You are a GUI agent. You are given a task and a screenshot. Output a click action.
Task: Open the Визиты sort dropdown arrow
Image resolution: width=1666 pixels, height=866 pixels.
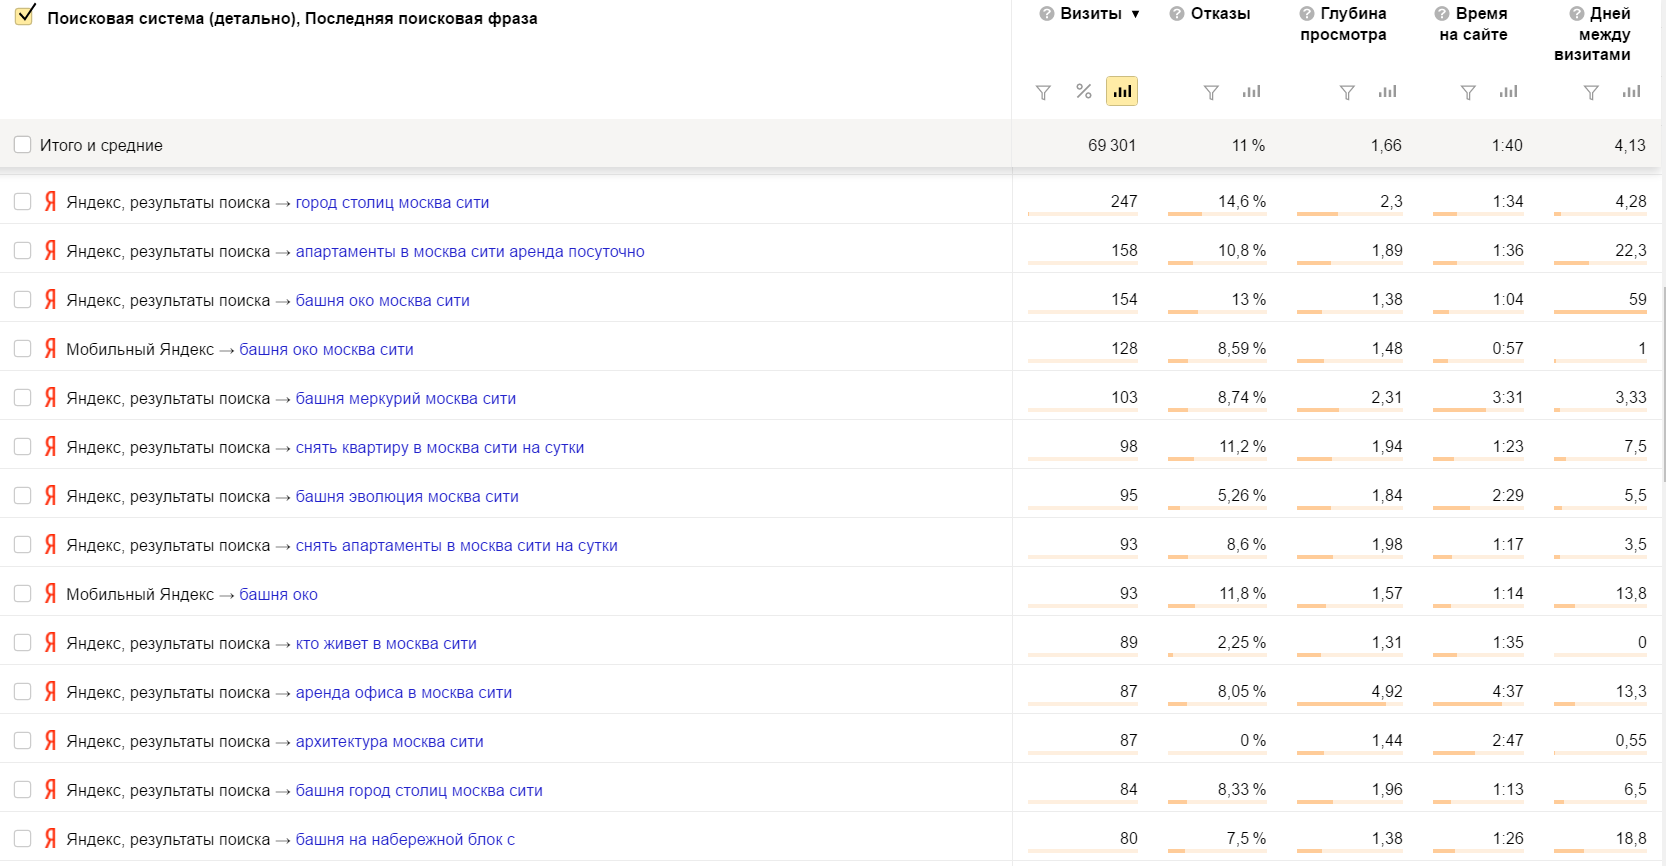pyautogui.click(x=1135, y=14)
